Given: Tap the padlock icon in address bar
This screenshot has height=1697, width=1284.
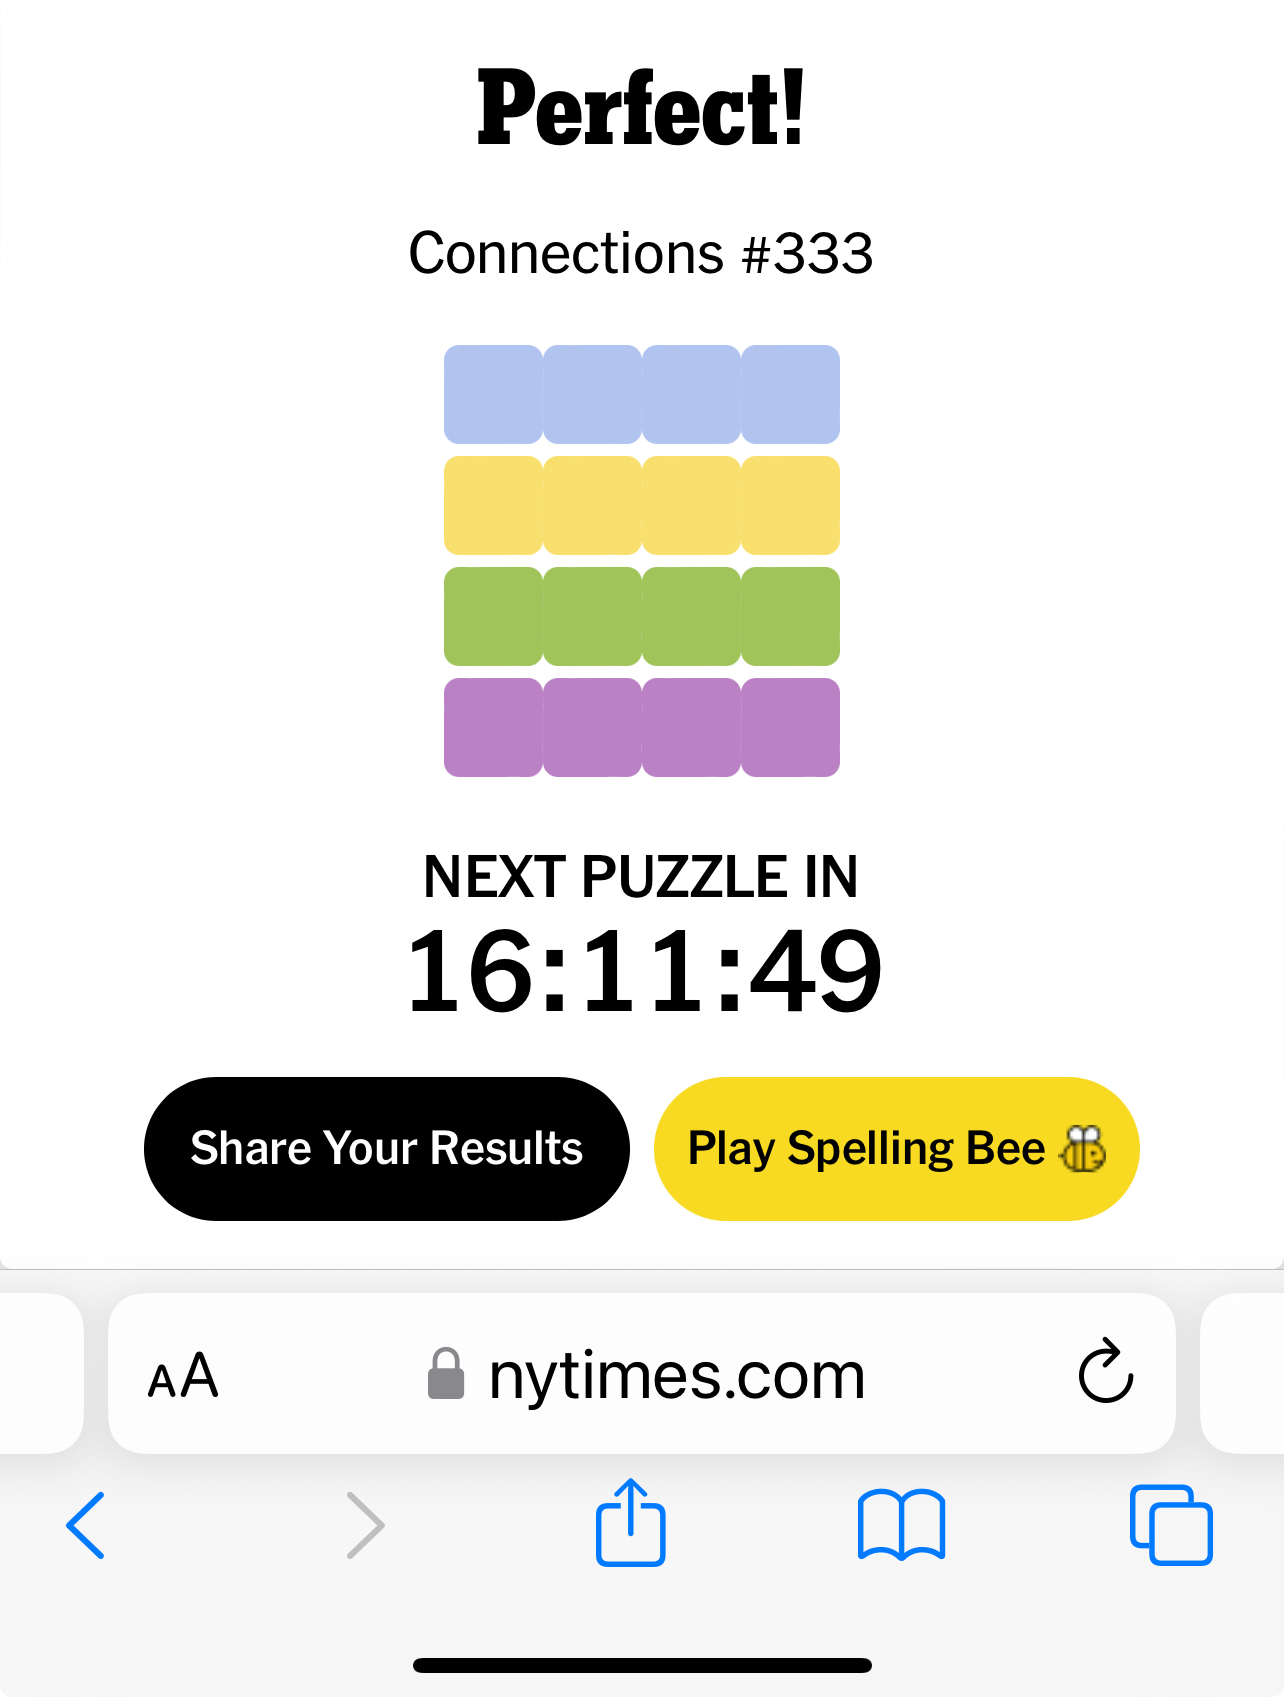Looking at the screenshot, I should pos(446,1373).
